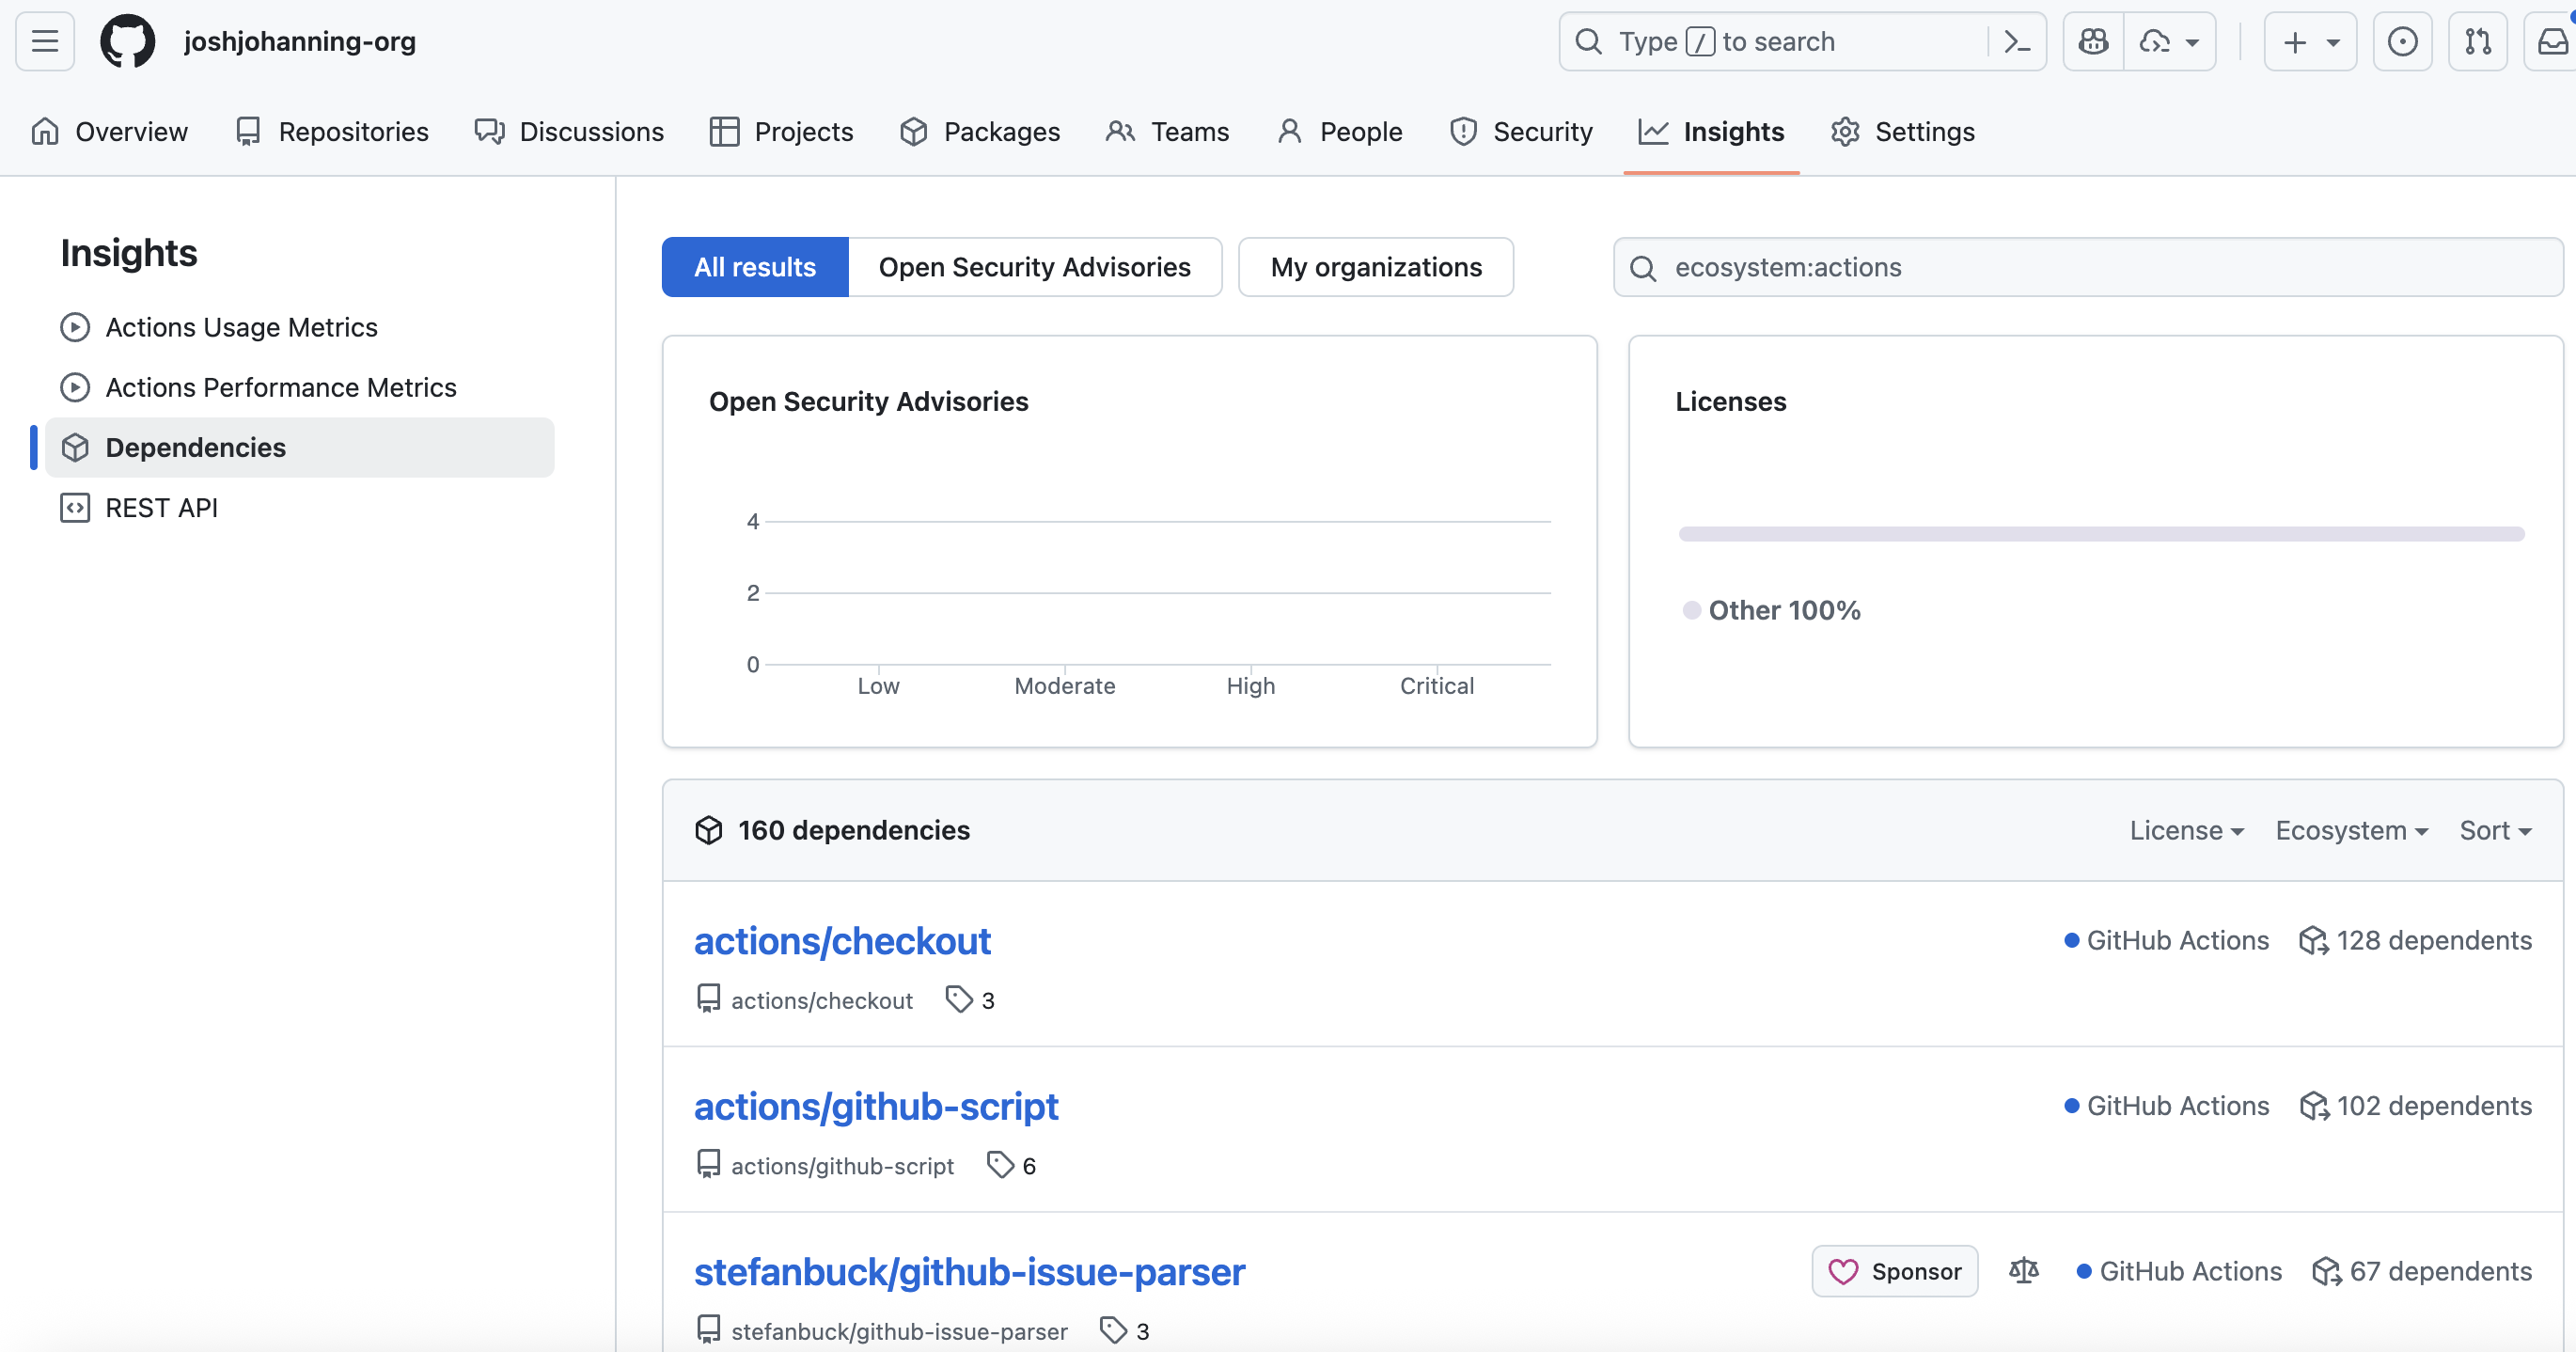Open the command palette icon
Viewport: 2576px width, 1352px height.
(x=2017, y=41)
